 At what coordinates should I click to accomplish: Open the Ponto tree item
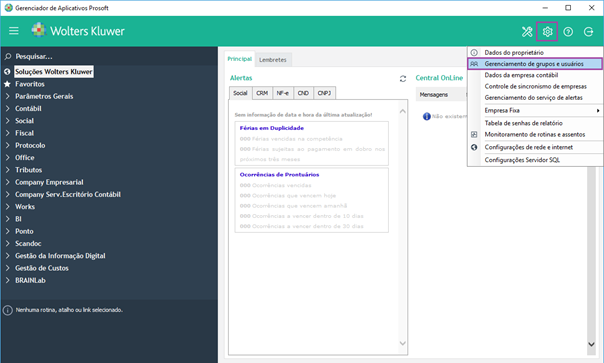(24, 232)
